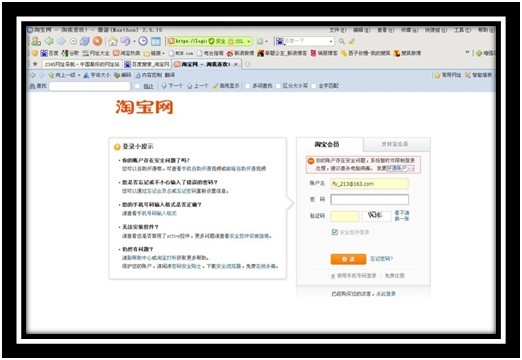
Task: Open the 工具 menu
Action: click(x=462, y=30)
